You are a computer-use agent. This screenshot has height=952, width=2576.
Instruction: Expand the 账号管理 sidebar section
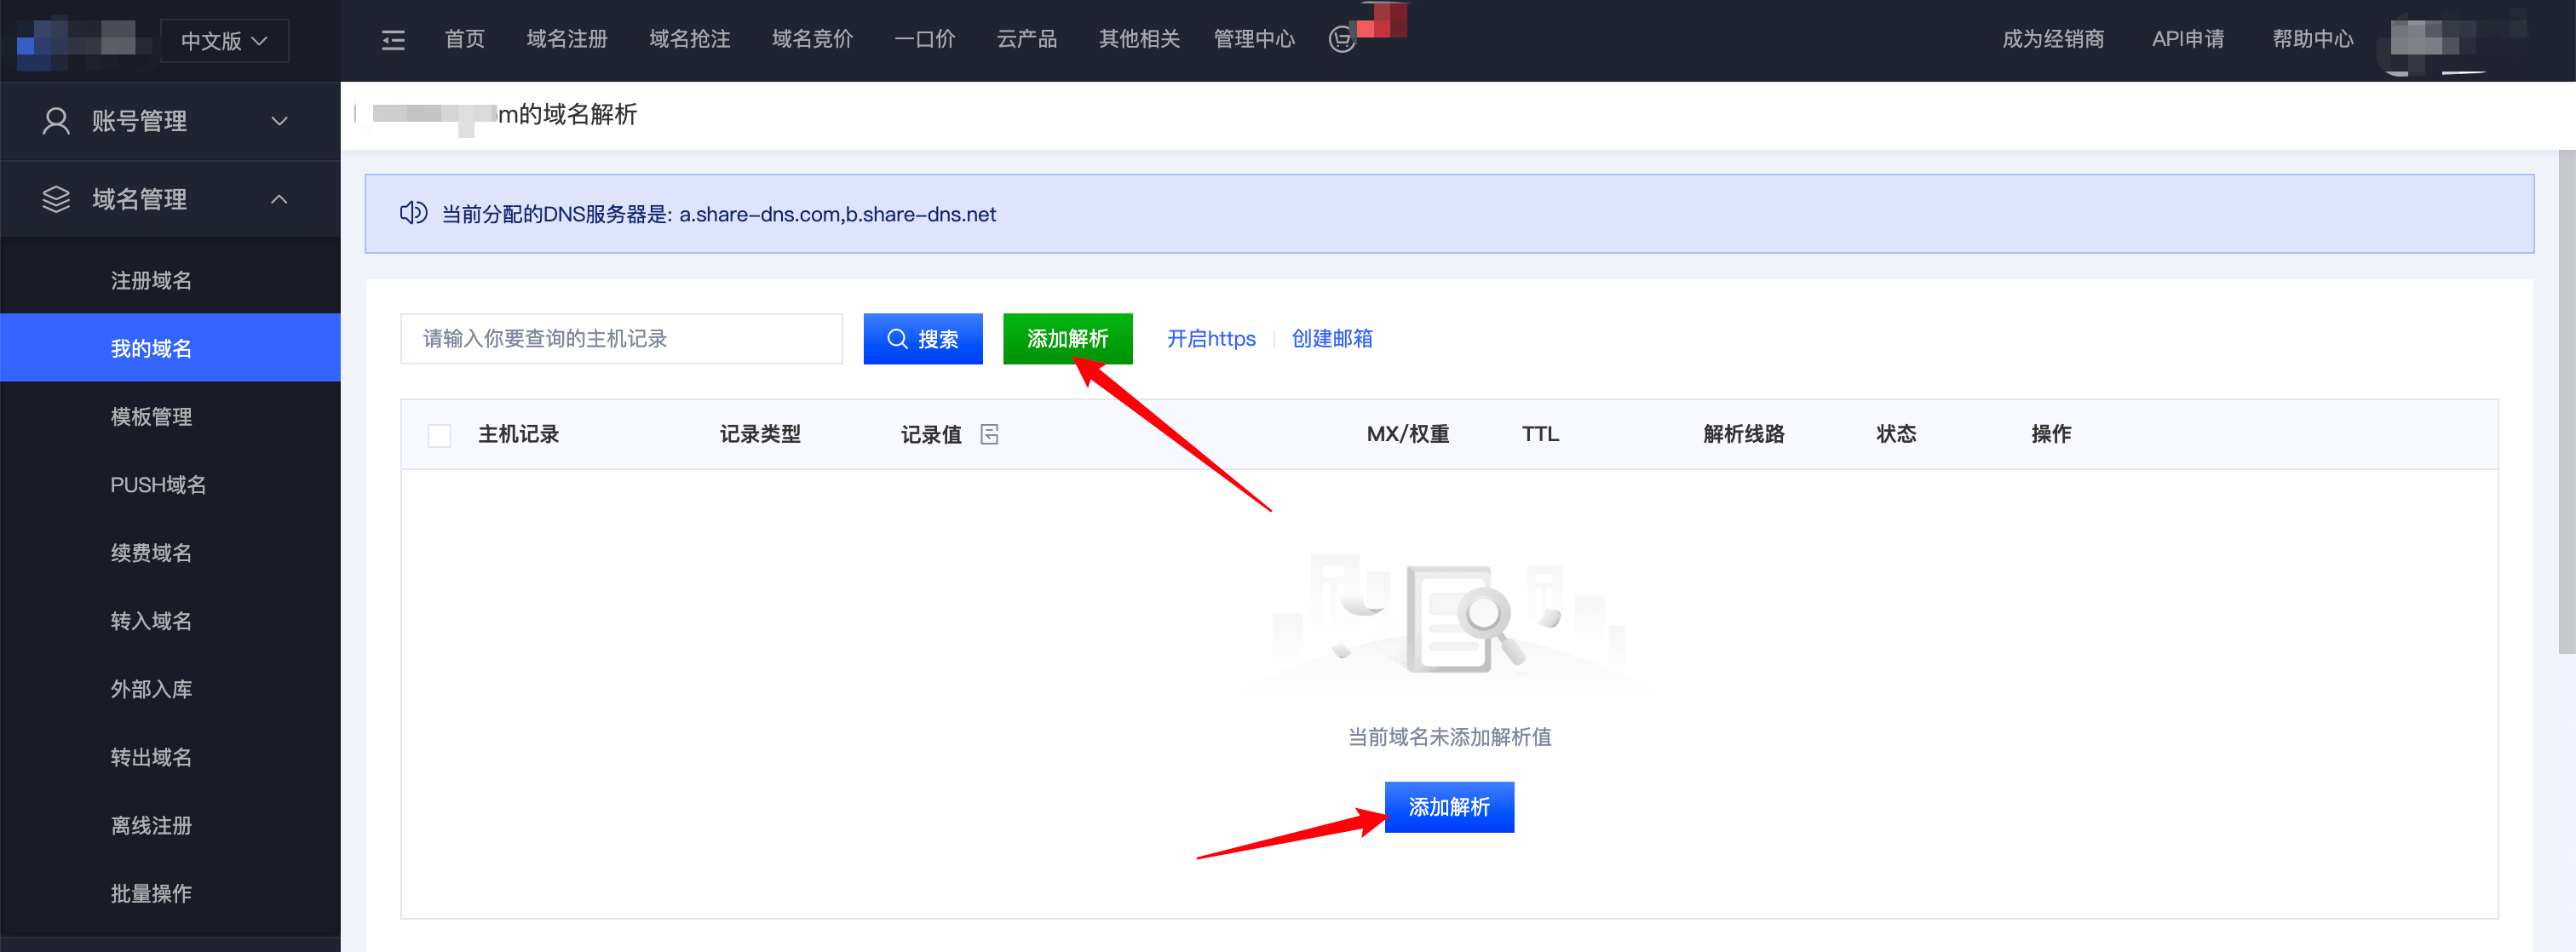click(279, 121)
